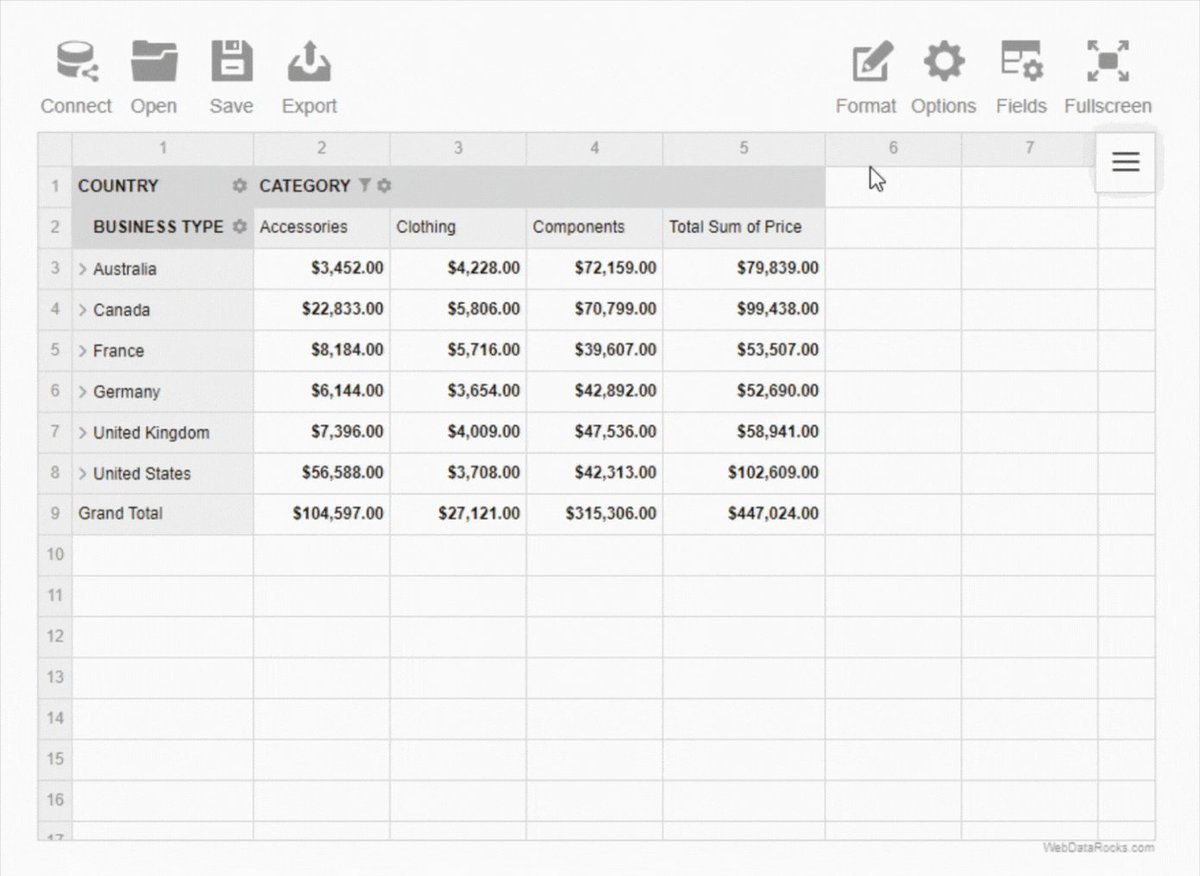Viewport: 1200px width, 876px height.
Task: Select cell $4,009.00 in United Kingdom row
Action: pyautogui.click(x=458, y=433)
